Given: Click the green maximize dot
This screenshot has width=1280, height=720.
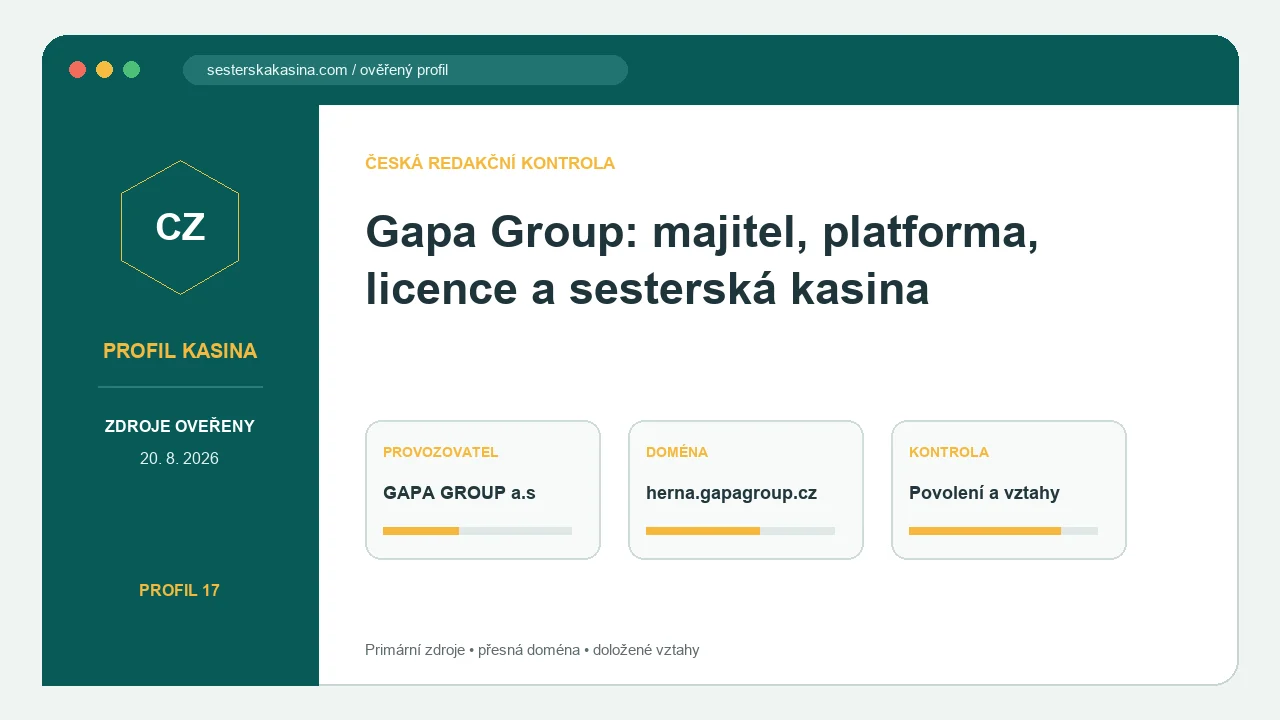Looking at the screenshot, I should [131, 69].
